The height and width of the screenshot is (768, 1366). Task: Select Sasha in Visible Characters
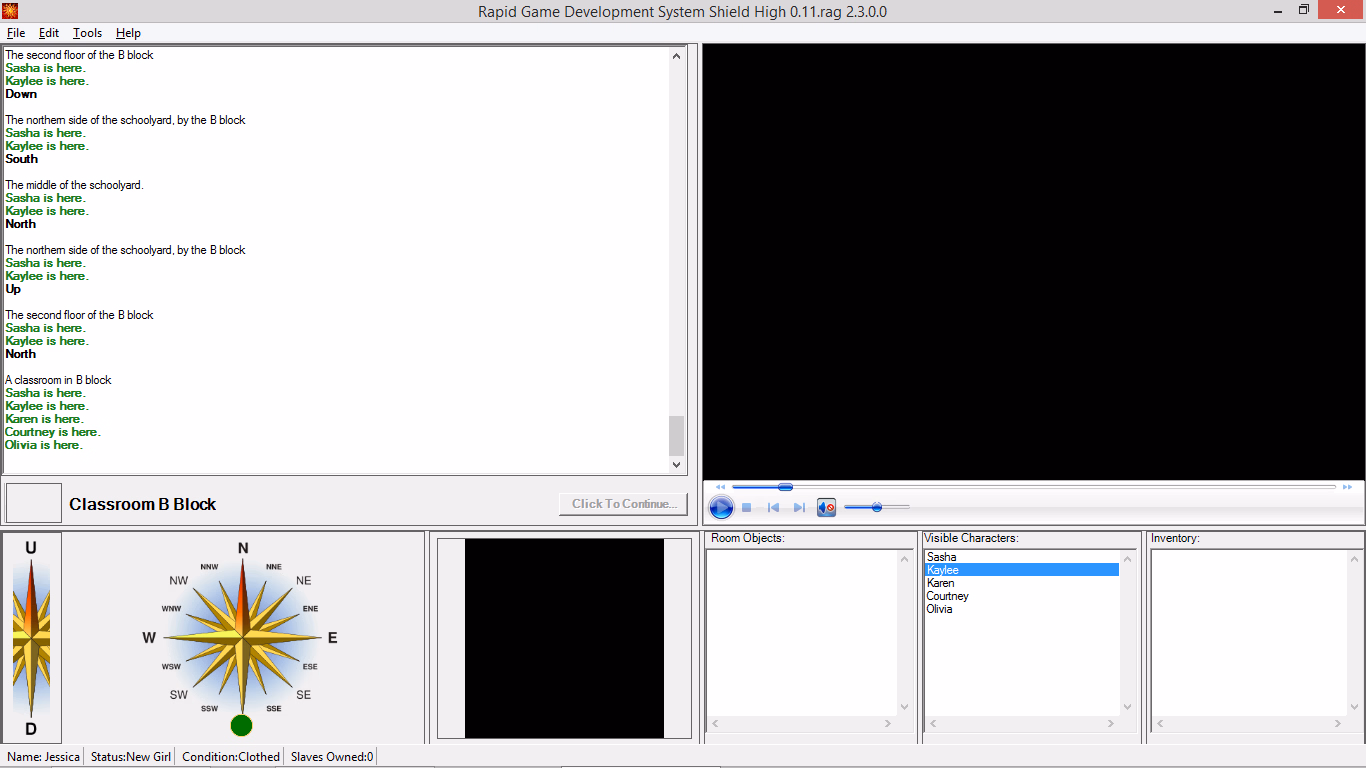tap(1021, 557)
